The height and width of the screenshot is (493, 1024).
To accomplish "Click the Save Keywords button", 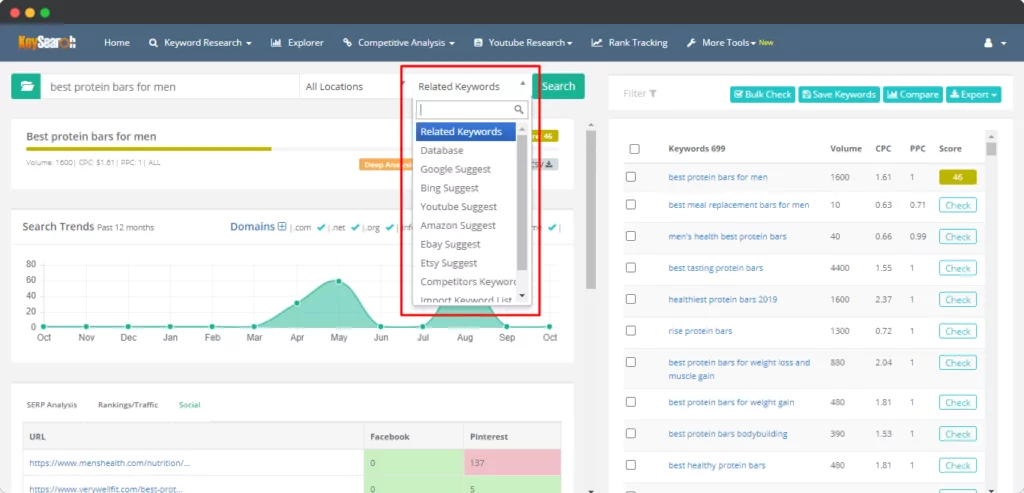I will [x=839, y=95].
